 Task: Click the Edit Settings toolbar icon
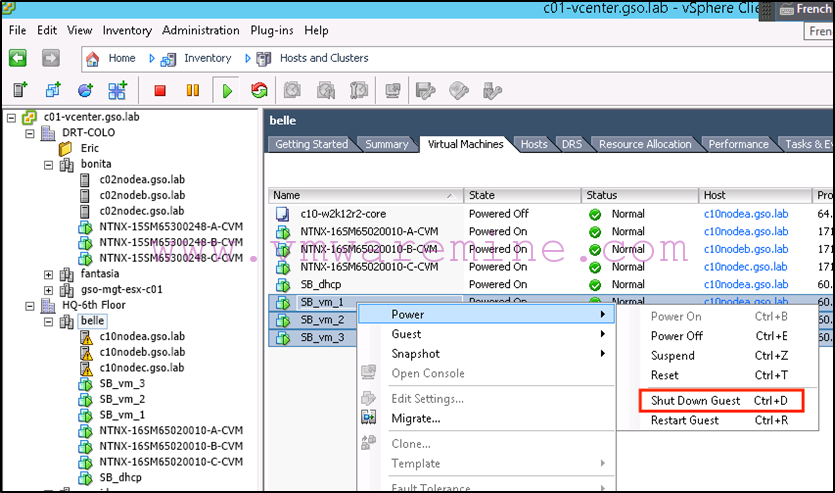pyautogui.click(x=425, y=91)
